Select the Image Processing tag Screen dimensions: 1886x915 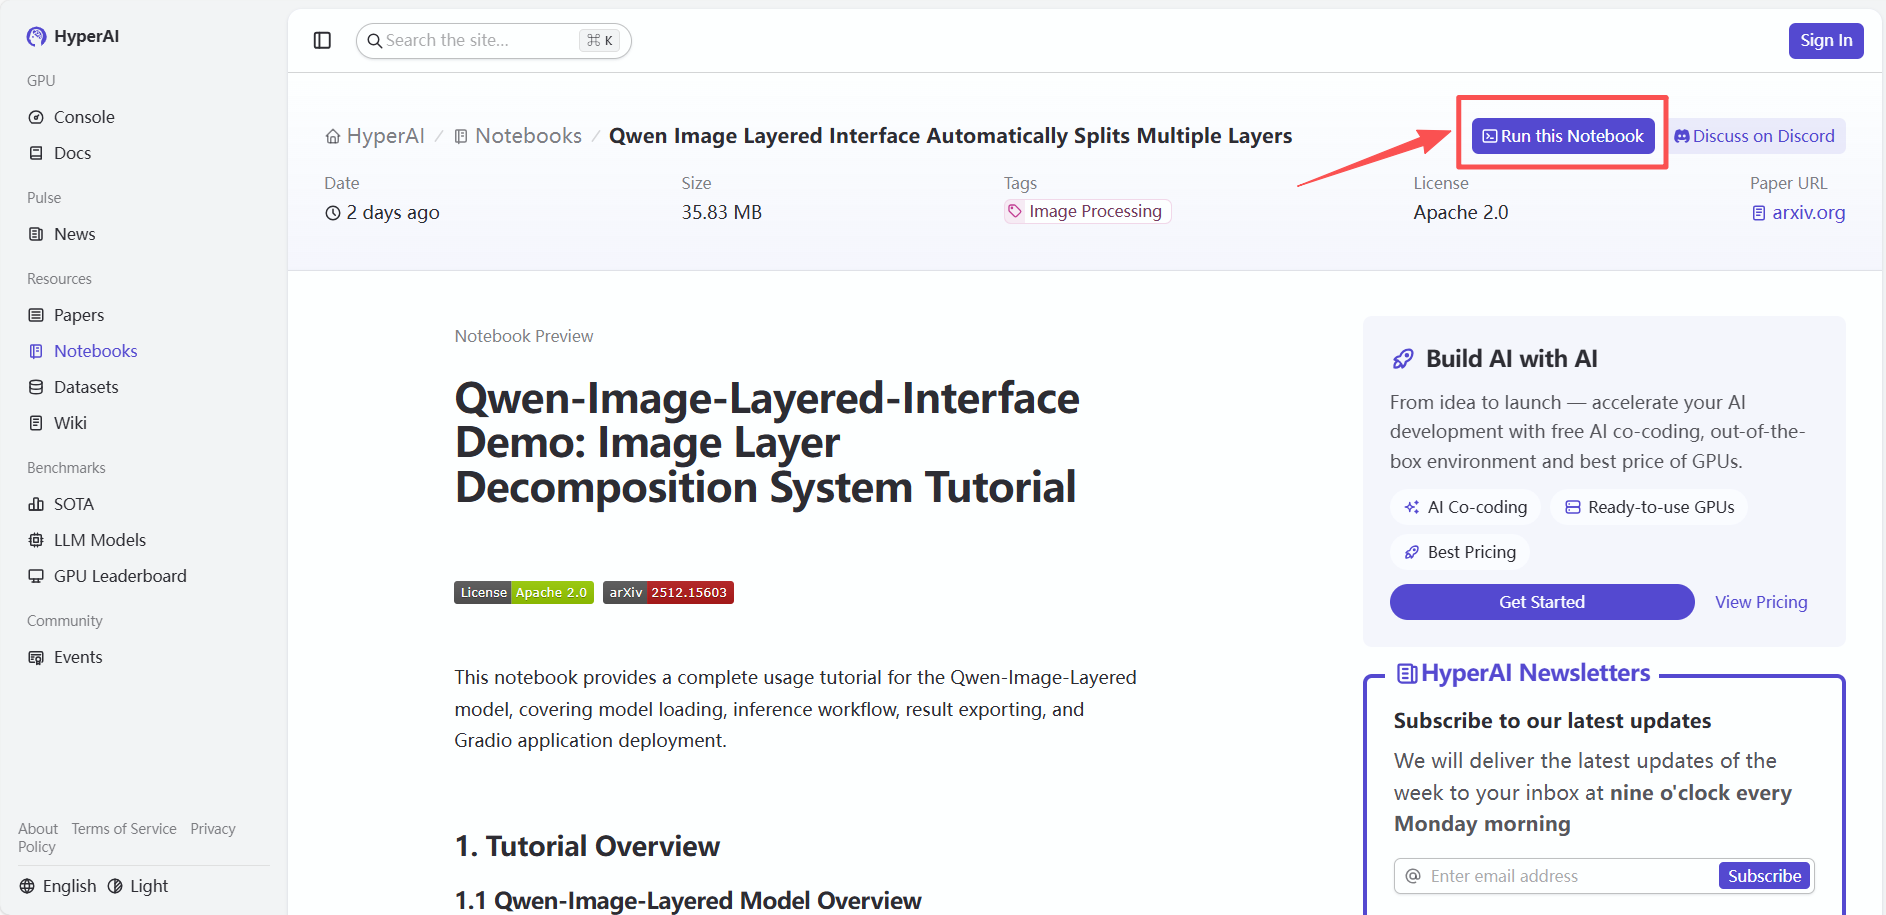pyautogui.click(x=1087, y=212)
